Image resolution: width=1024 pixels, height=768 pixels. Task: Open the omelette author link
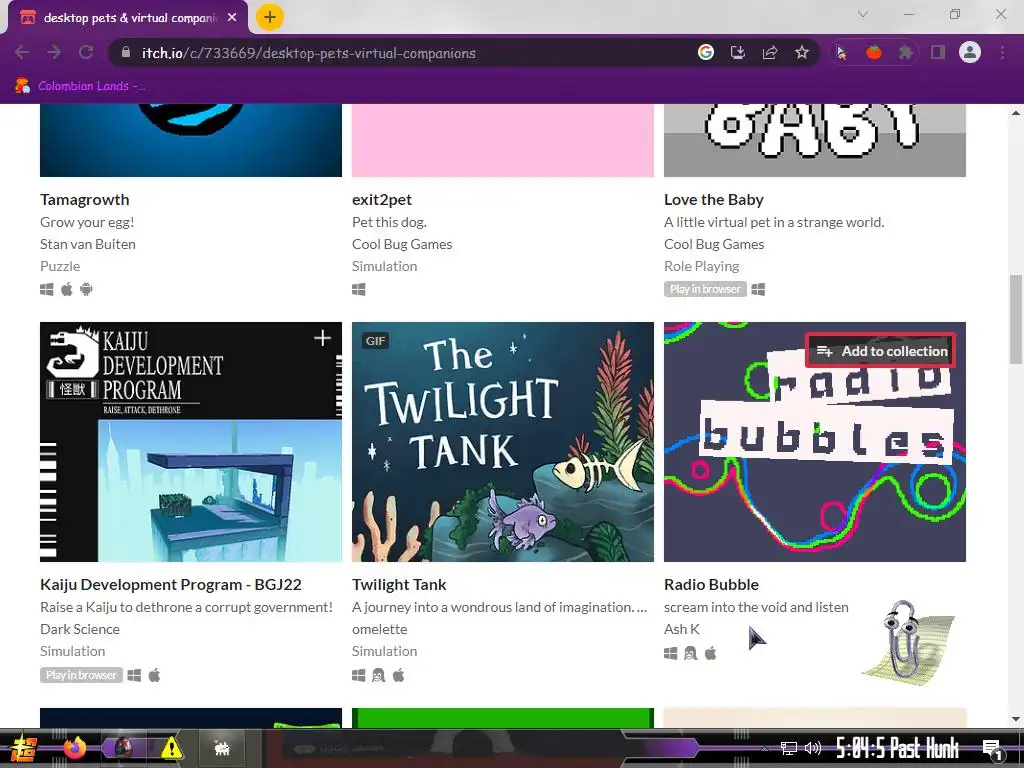coord(379,629)
